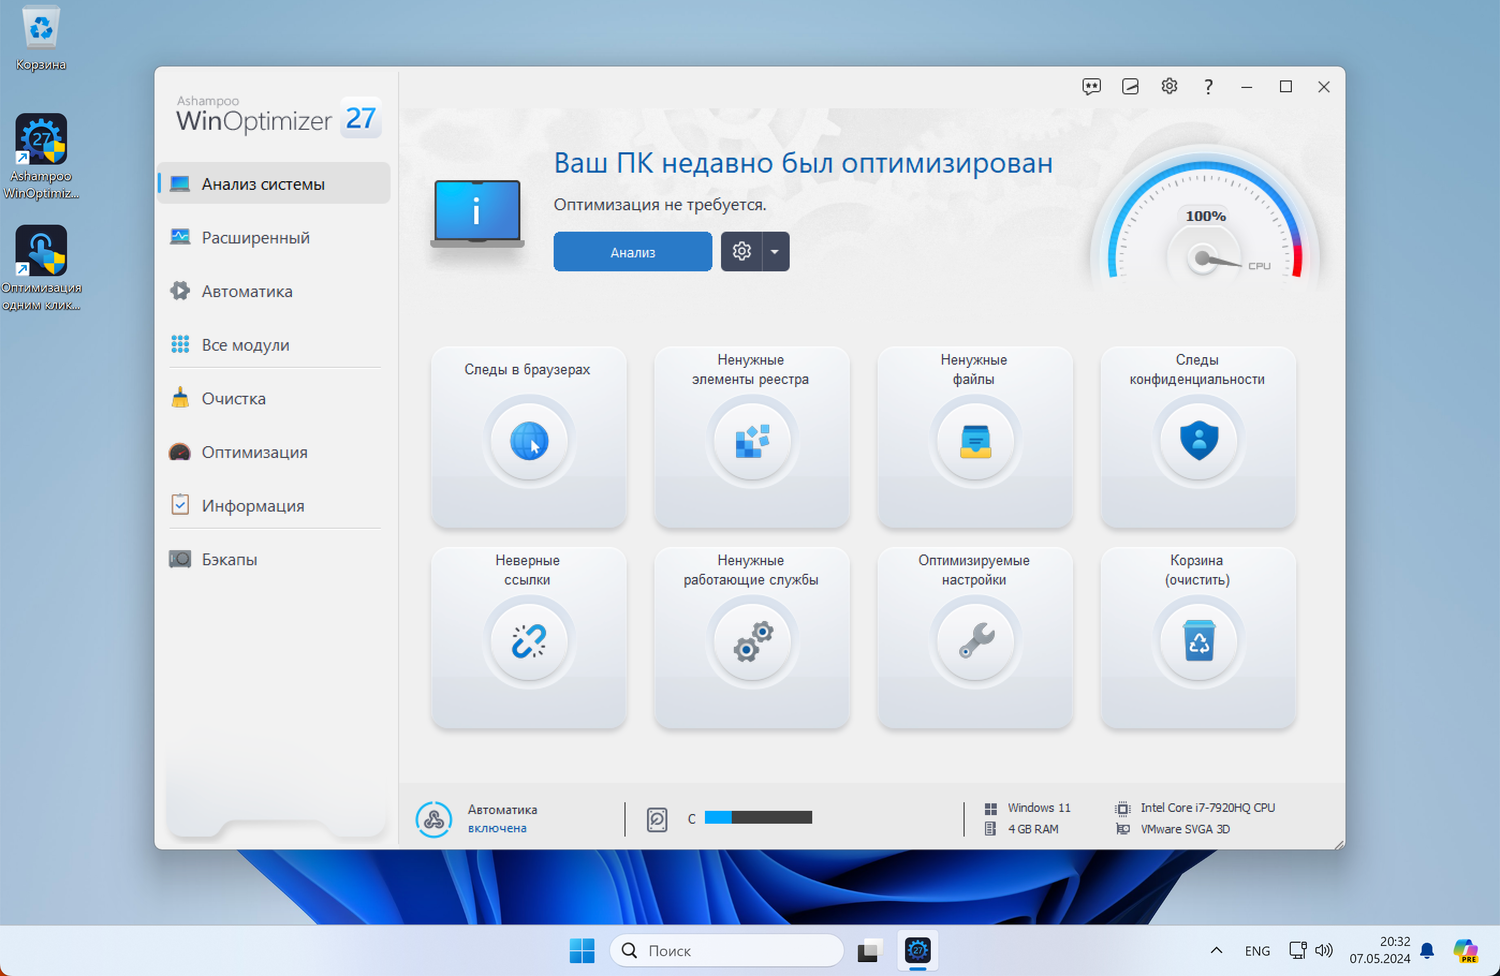Viewport: 1500px width, 976px height.
Task: Open Информация section in the sidebar
Action: pyautogui.click(x=274, y=506)
